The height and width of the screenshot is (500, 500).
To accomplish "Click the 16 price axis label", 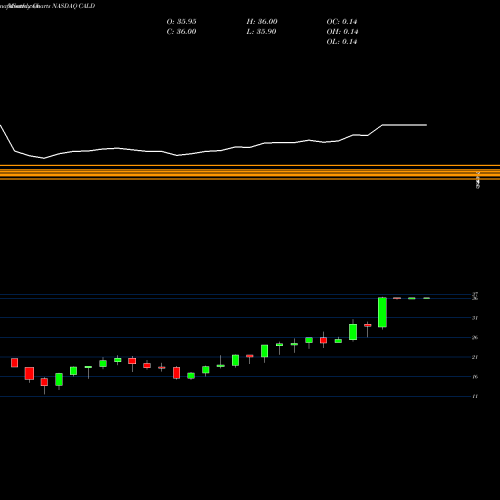I will pos(475,377).
